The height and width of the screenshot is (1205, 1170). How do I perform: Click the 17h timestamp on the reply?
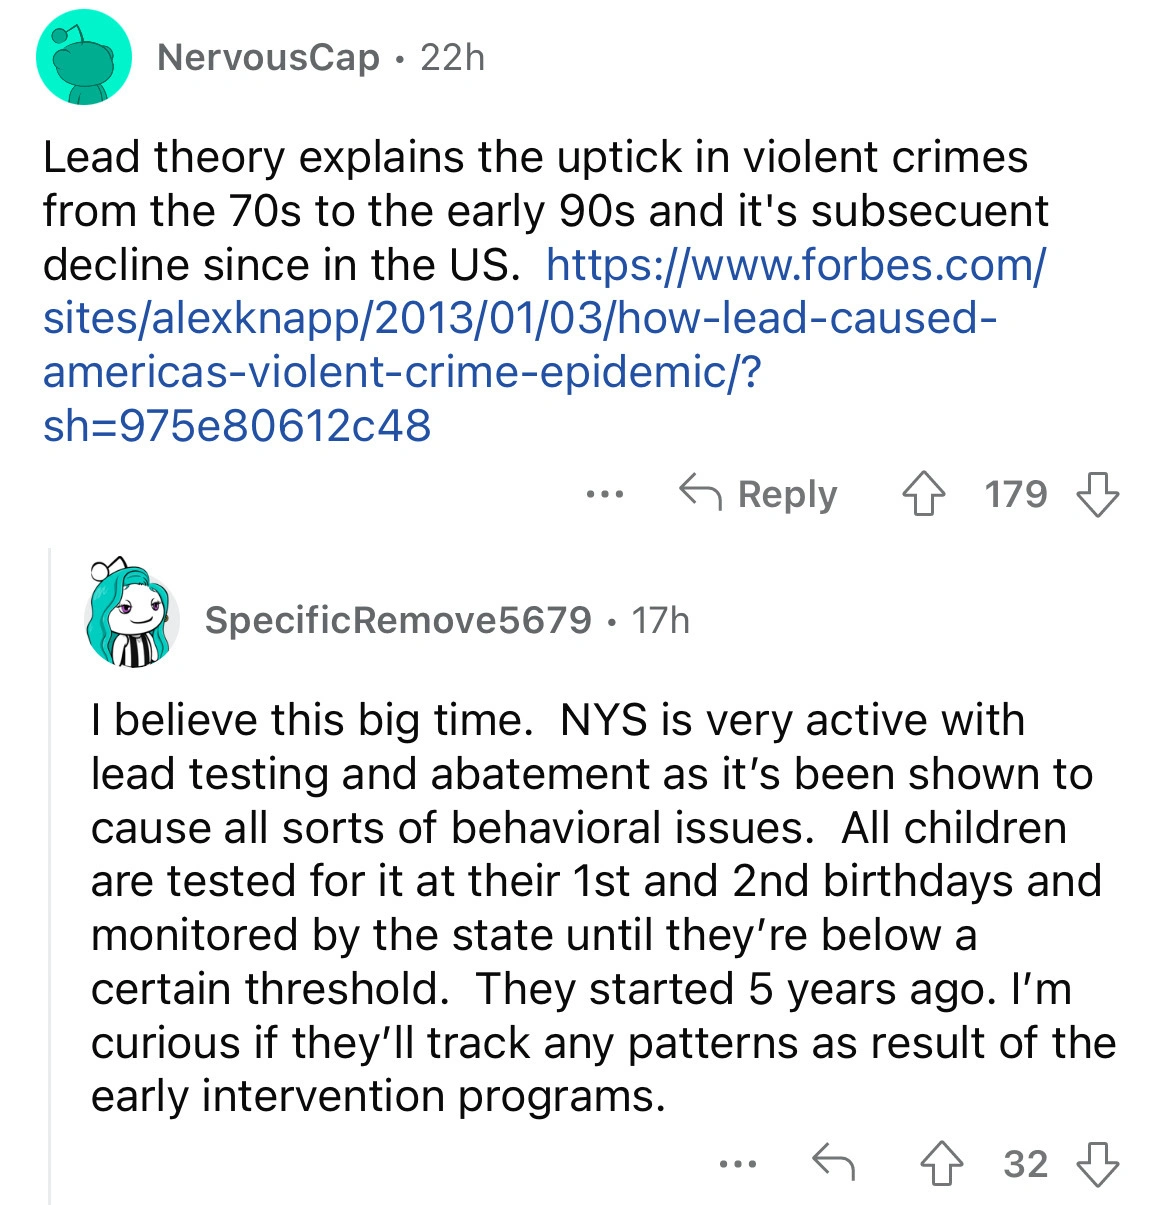pyautogui.click(x=661, y=621)
